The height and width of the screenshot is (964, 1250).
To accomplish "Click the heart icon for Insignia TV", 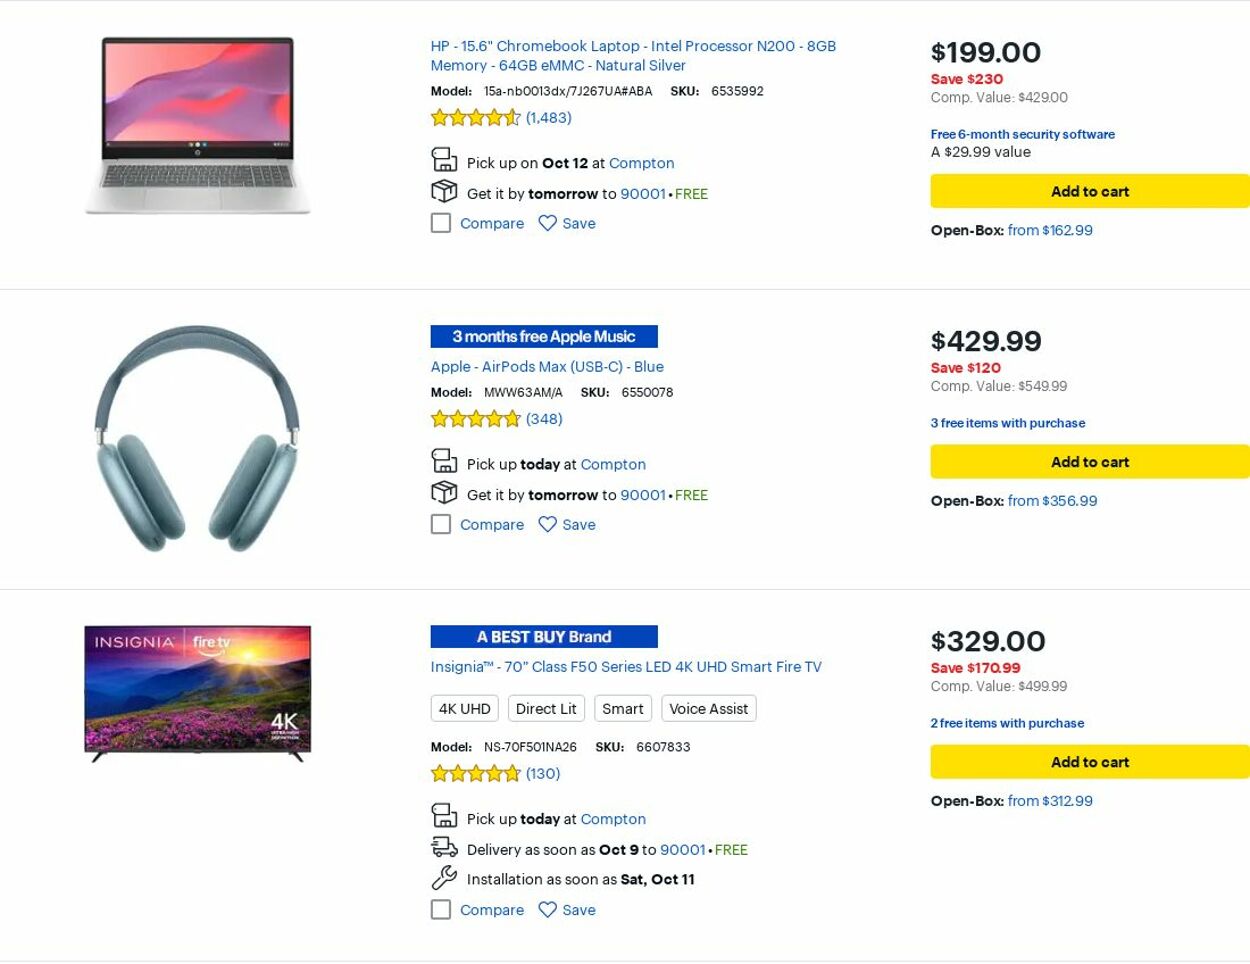I will pyautogui.click(x=547, y=909).
